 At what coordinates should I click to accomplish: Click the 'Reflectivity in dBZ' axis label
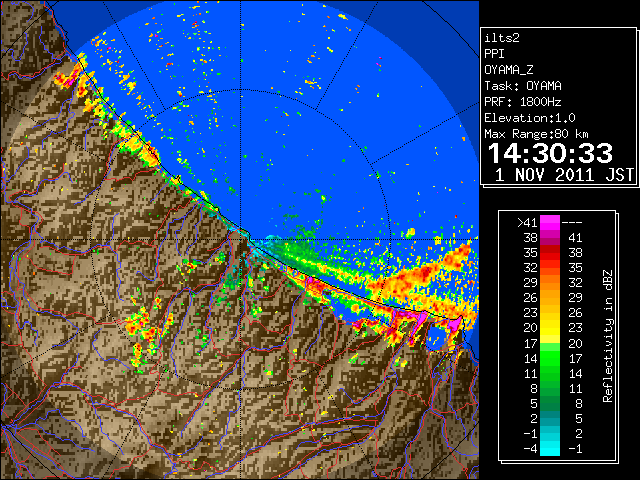pos(608,336)
